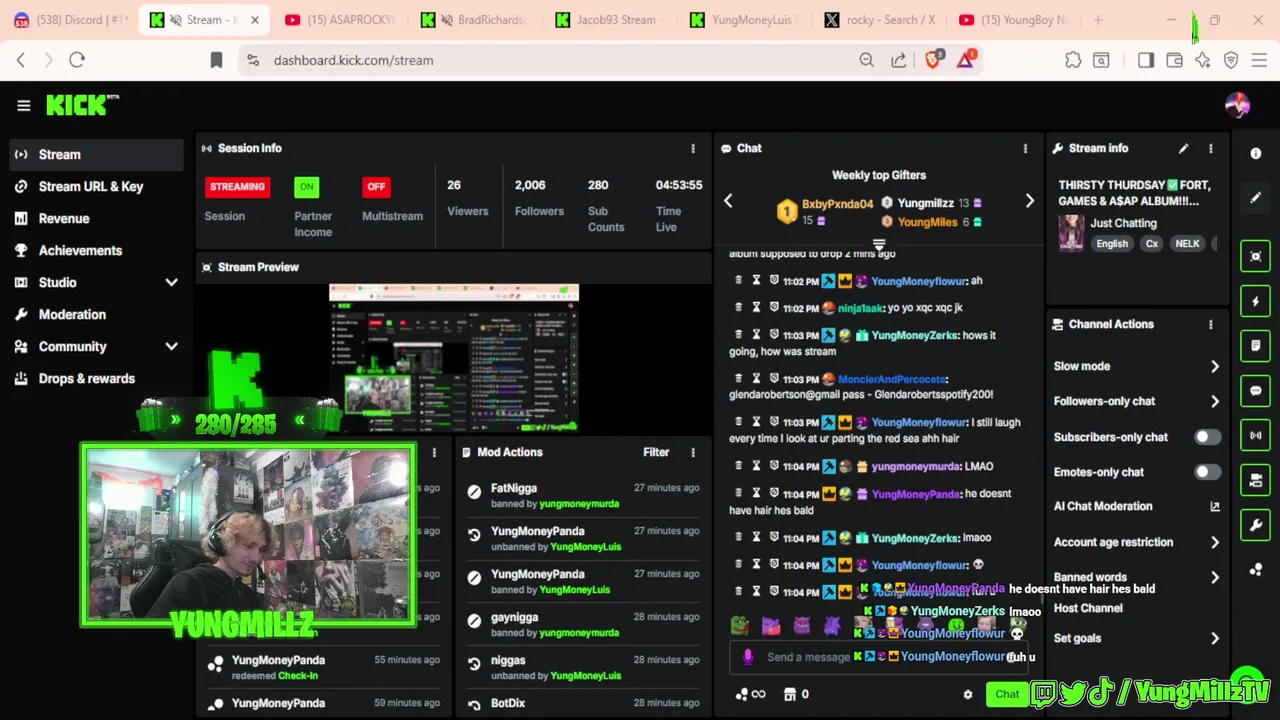
Task: Open Filter in Mod Actions
Action: (x=656, y=452)
